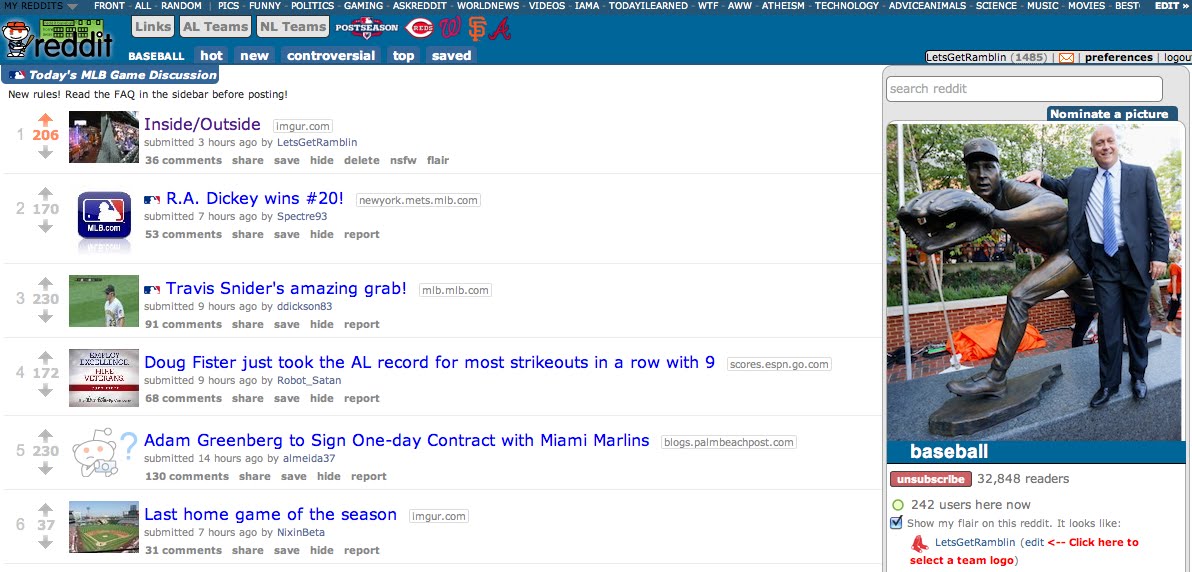Image resolution: width=1192 pixels, height=572 pixels.
Task: Upvote the Doug Fister strikeouts post
Action: coord(46,357)
